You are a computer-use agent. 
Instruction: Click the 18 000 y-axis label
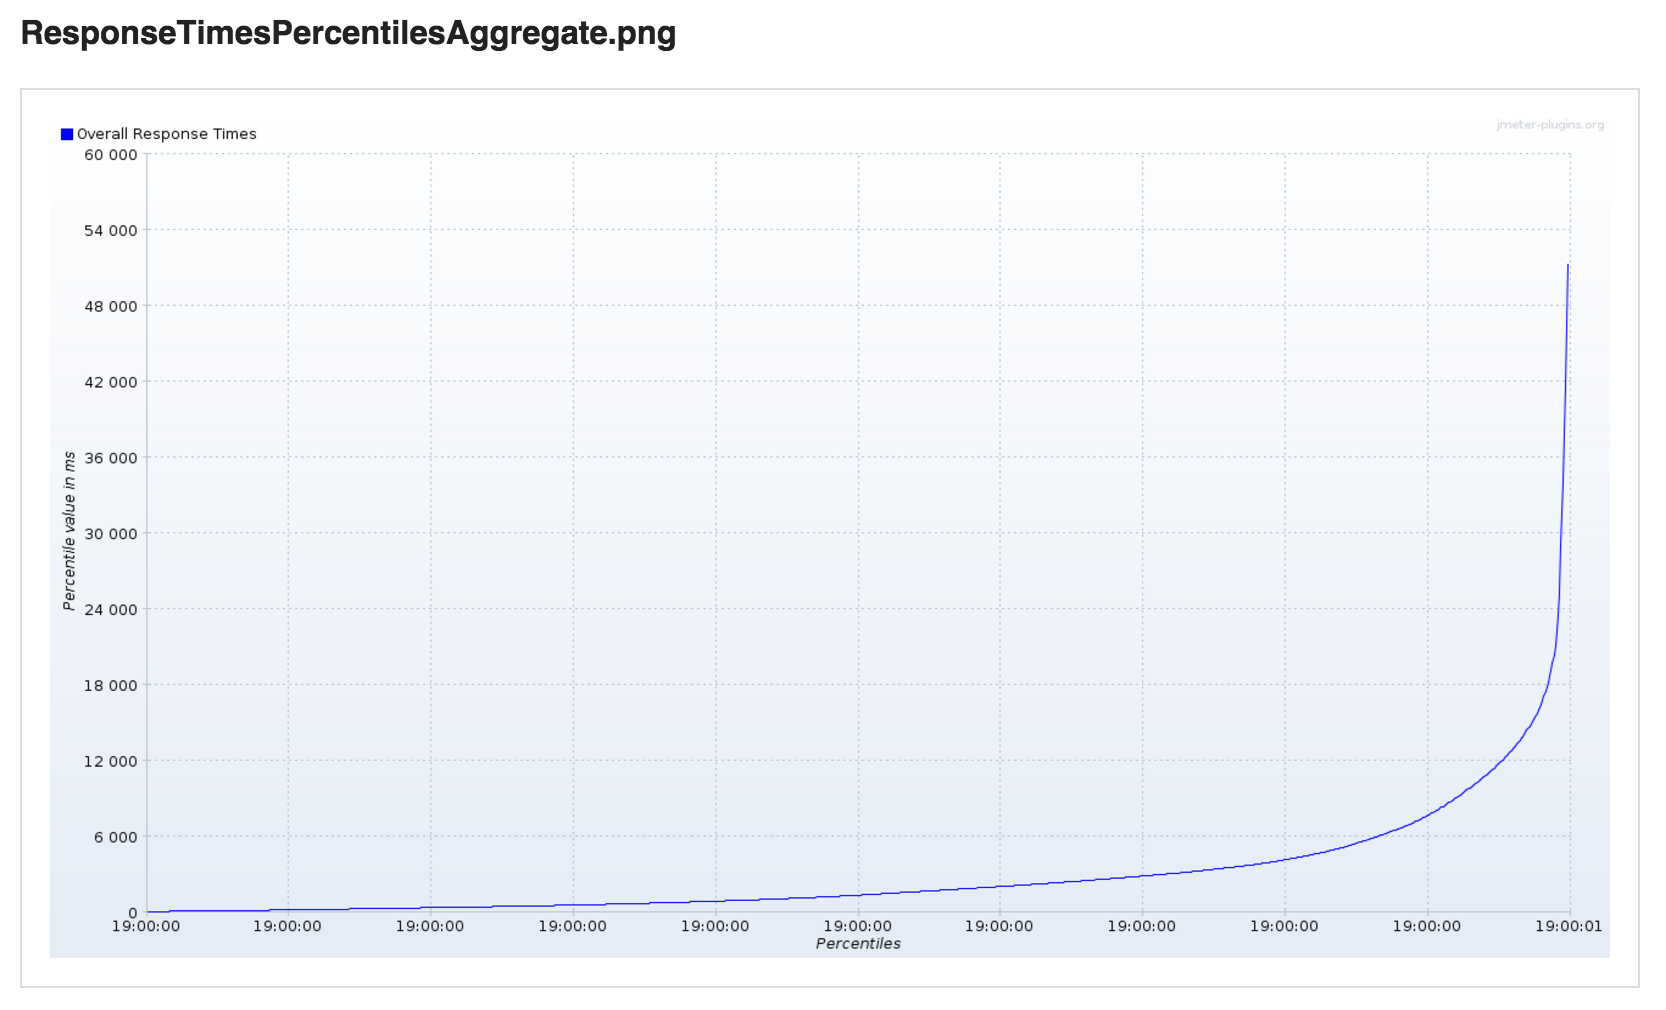111,685
